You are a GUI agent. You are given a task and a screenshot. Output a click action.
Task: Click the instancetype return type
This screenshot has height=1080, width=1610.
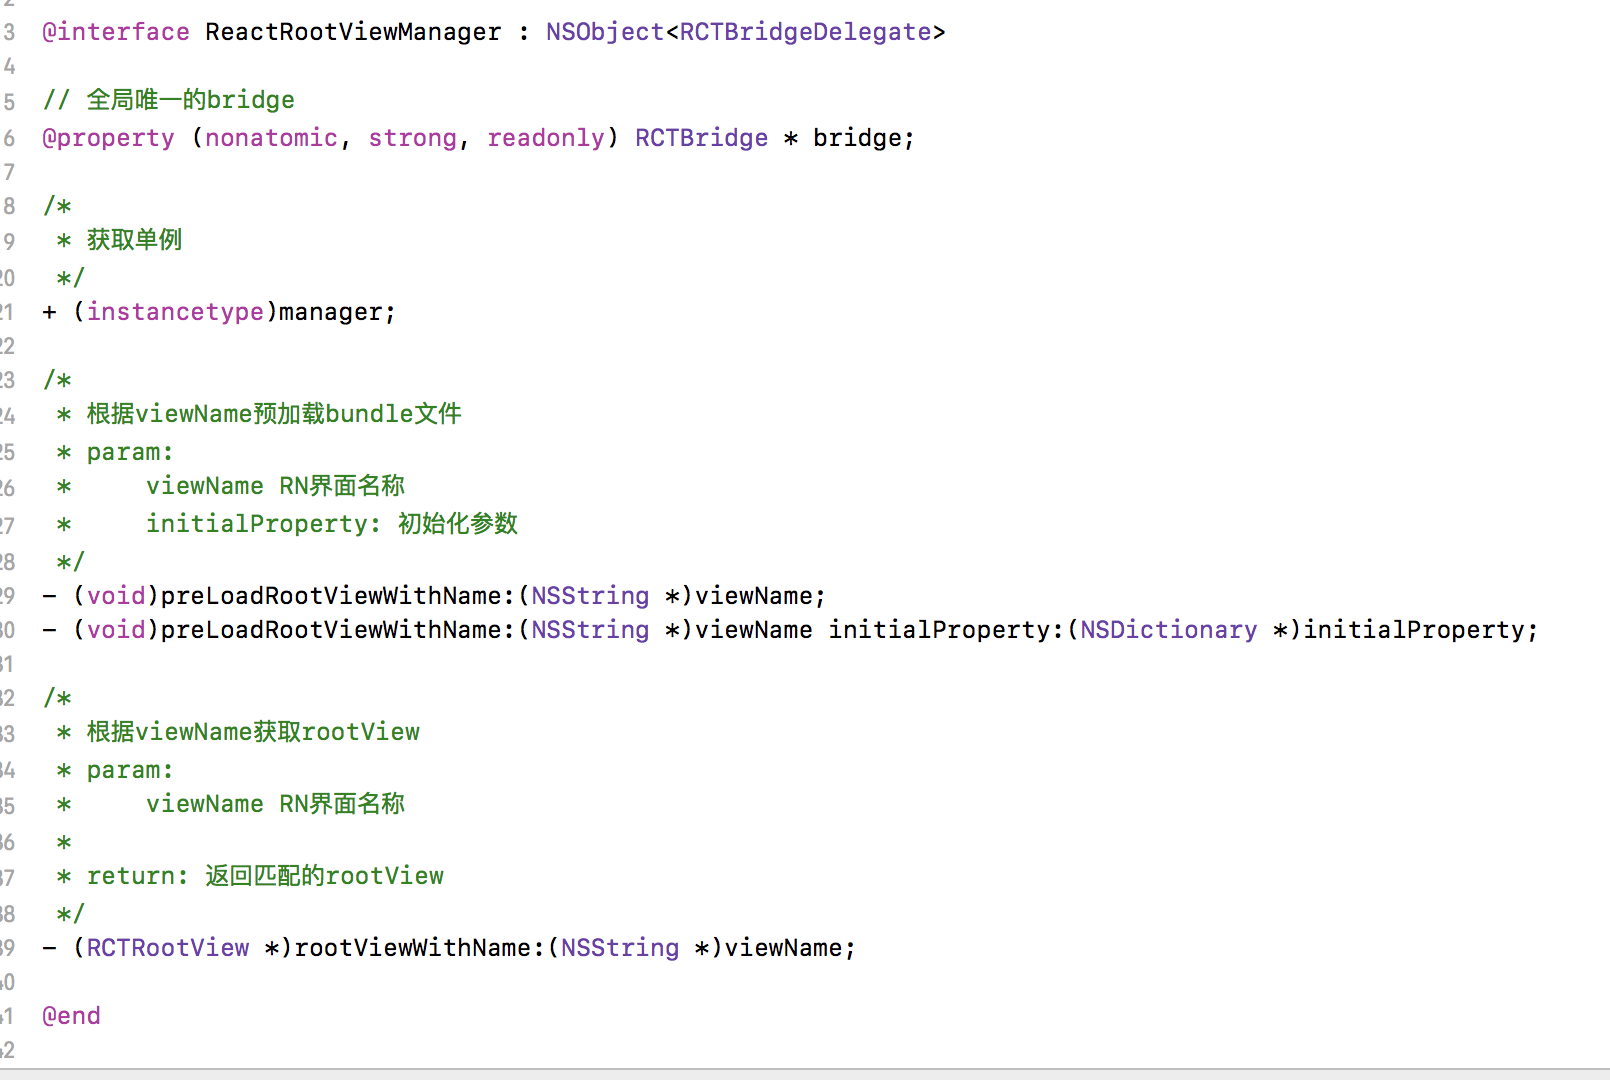pyautogui.click(x=175, y=312)
